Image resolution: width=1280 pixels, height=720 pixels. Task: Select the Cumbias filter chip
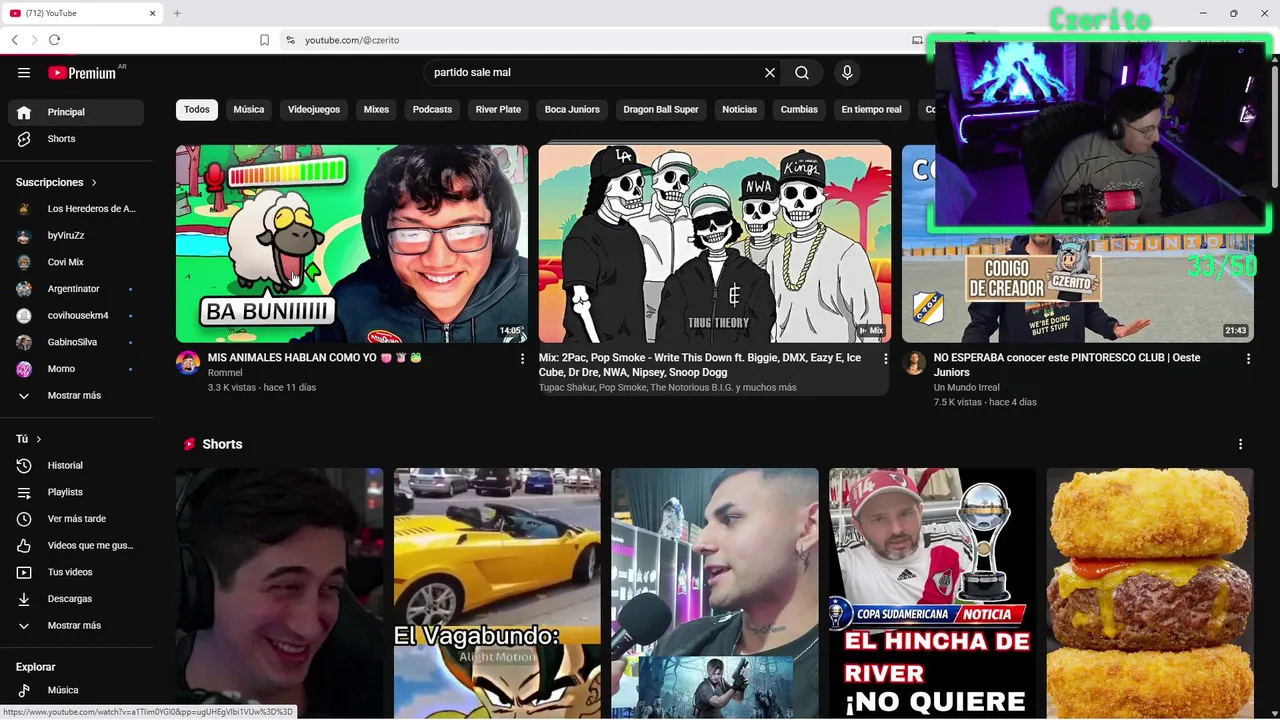coord(799,109)
